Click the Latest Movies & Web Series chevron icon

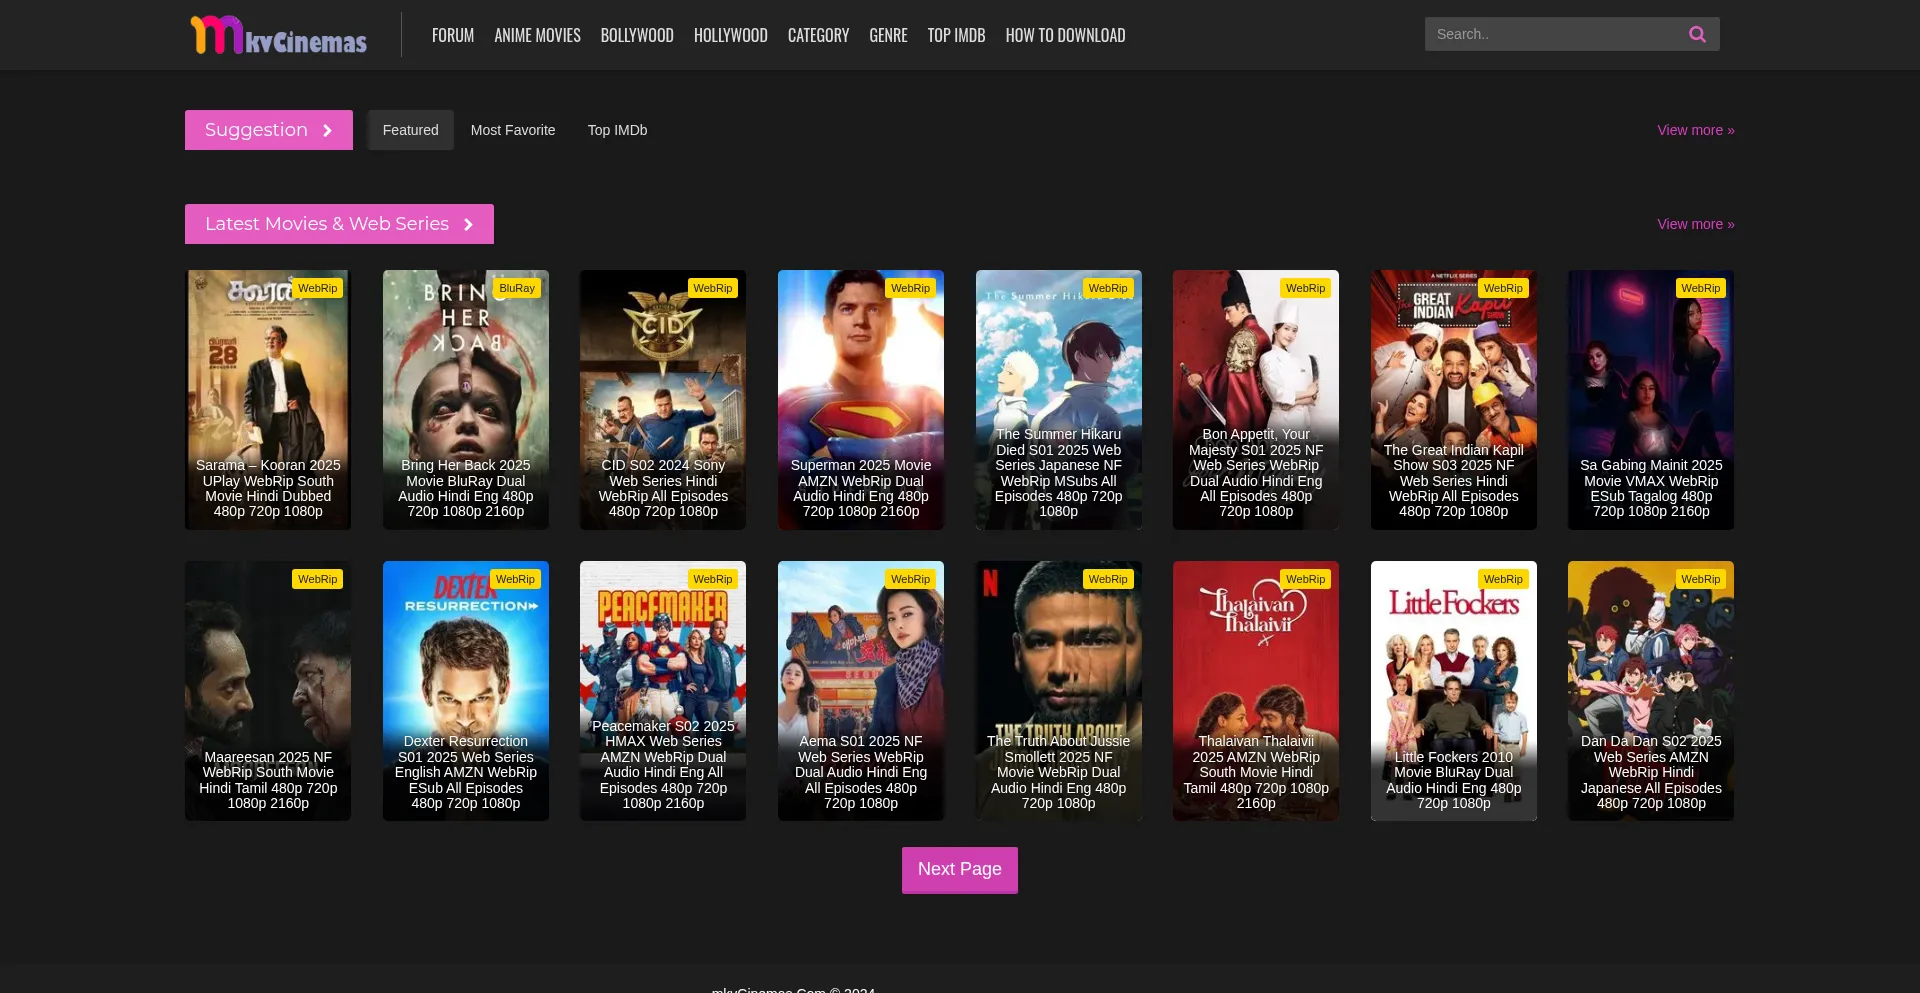click(468, 224)
